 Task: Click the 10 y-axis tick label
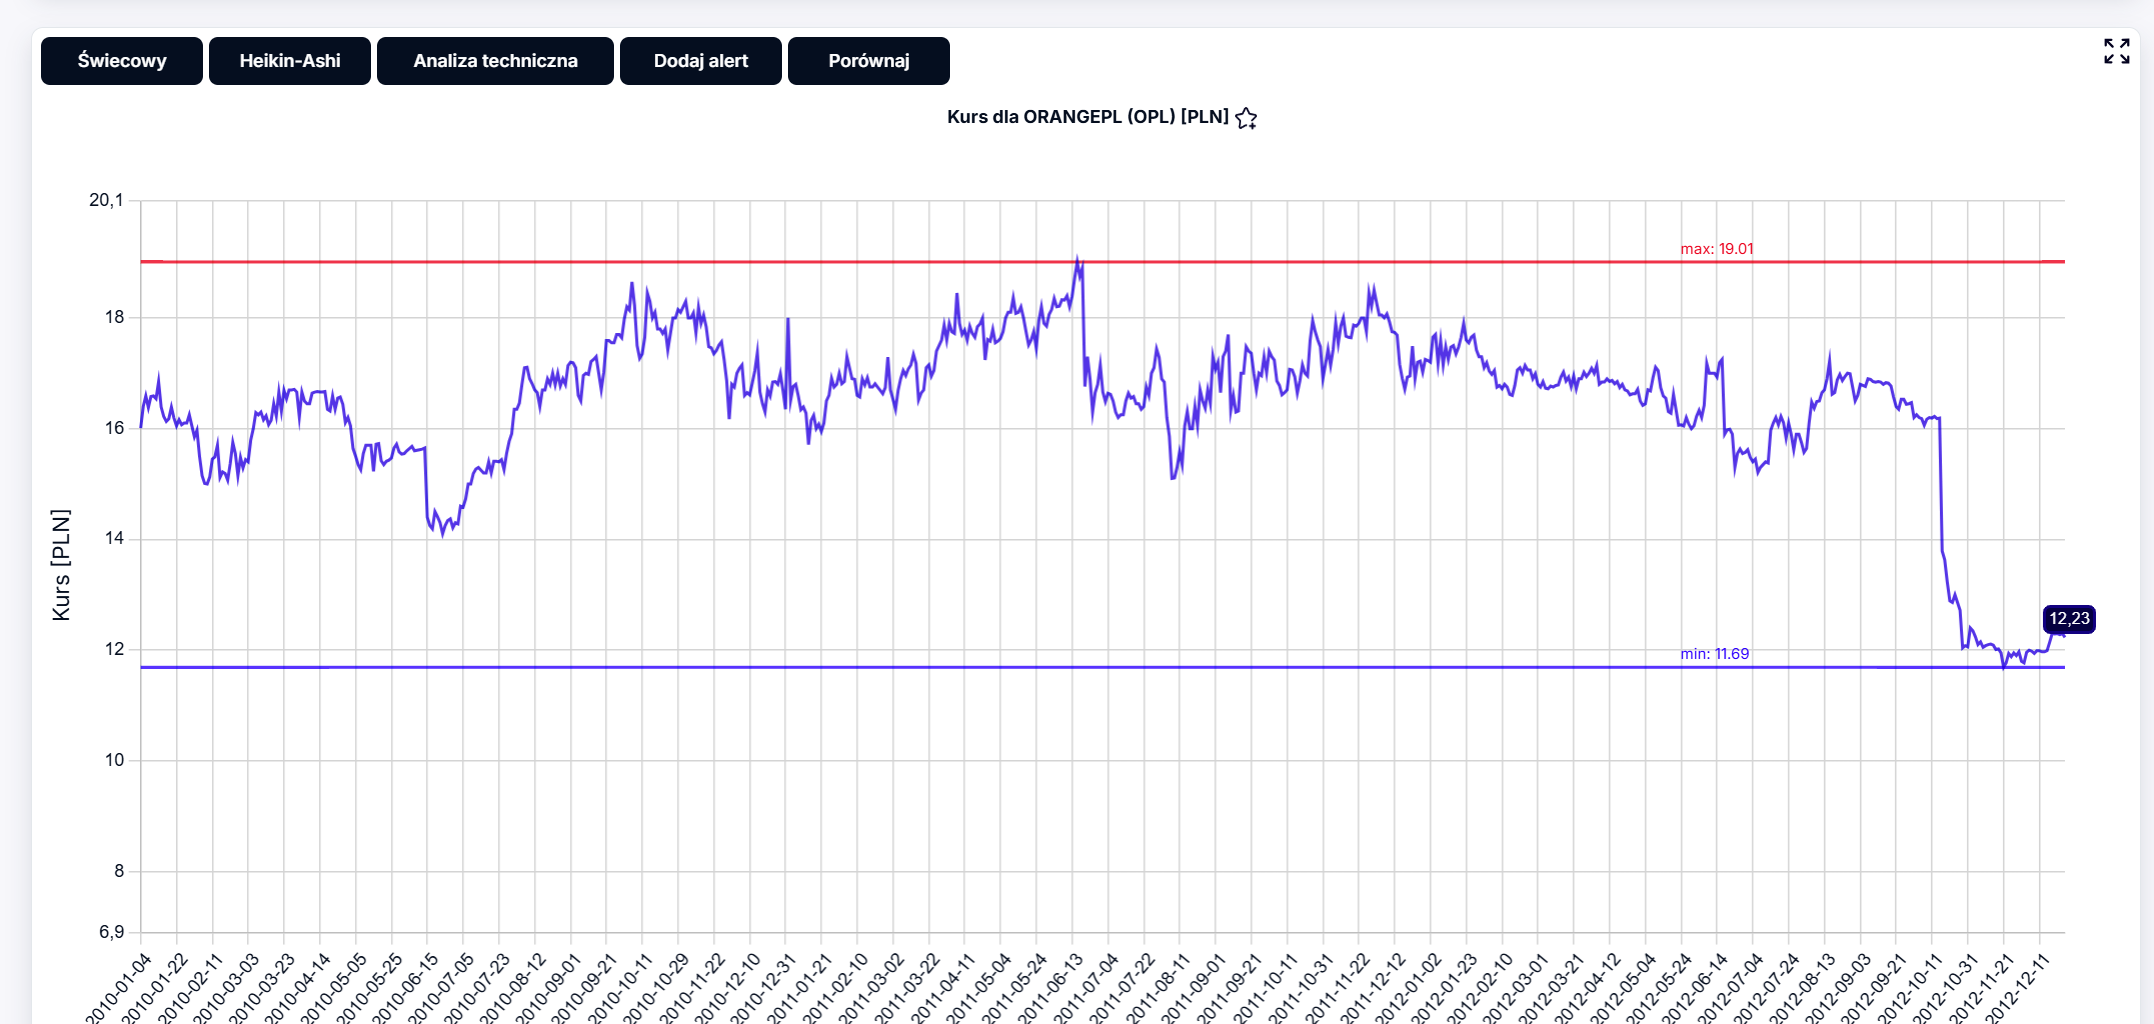pyautogui.click(x=115, y=760)
